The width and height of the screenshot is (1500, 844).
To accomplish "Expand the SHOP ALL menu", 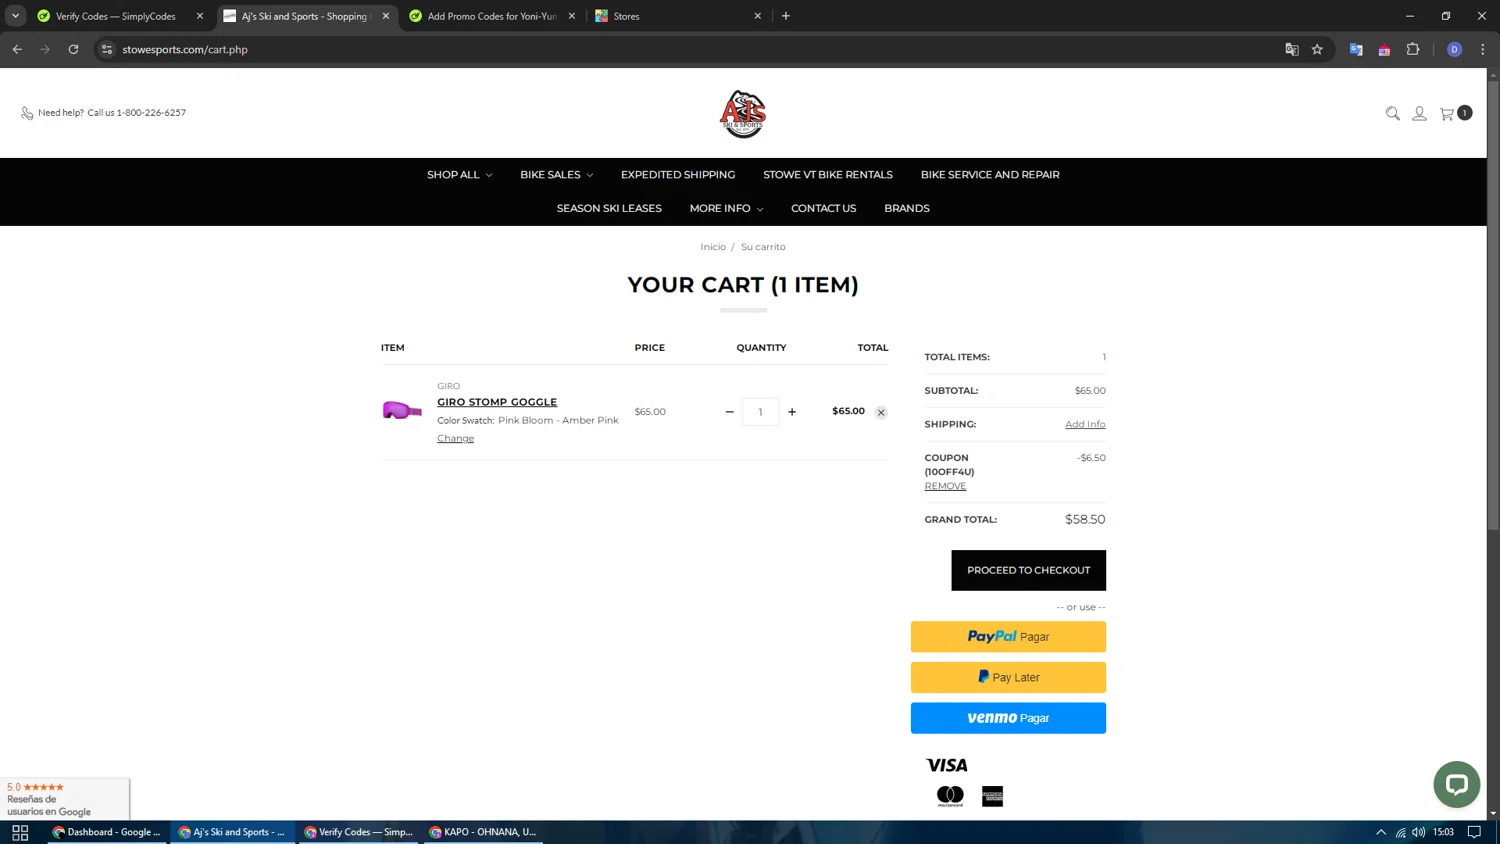I will [459, 175].
